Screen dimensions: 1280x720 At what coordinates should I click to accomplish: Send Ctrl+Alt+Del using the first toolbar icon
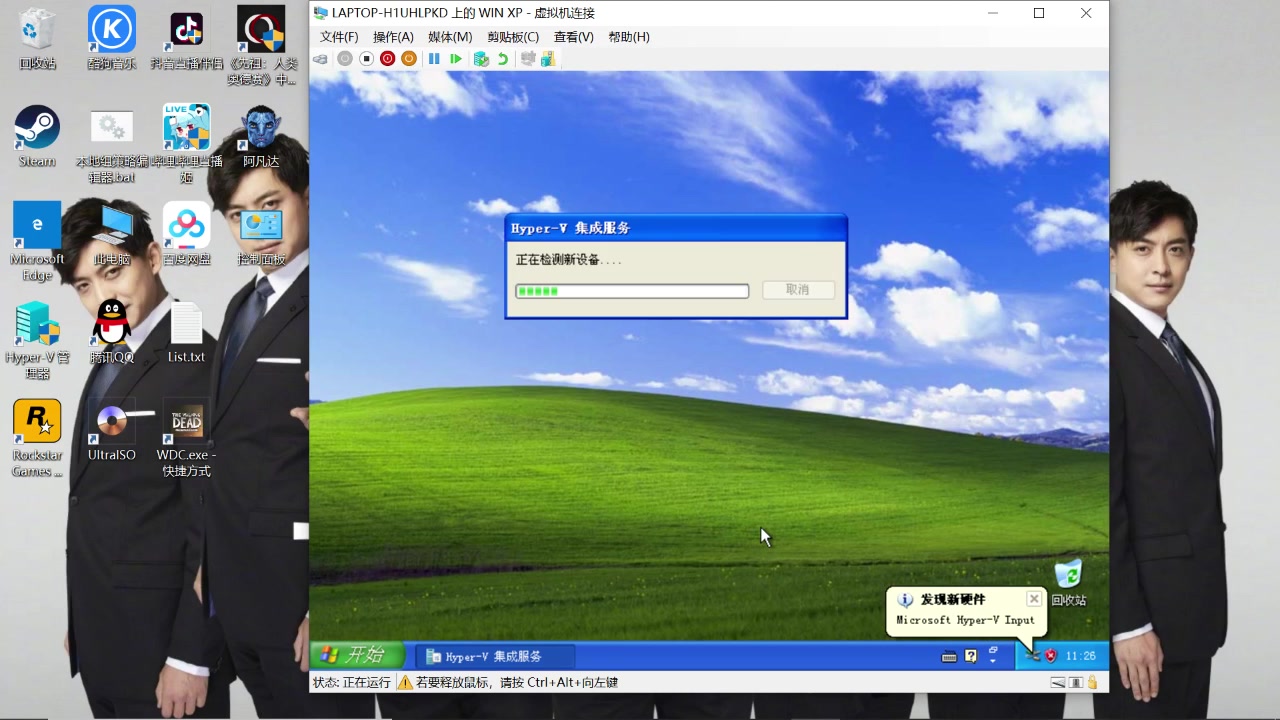[320, 59]
